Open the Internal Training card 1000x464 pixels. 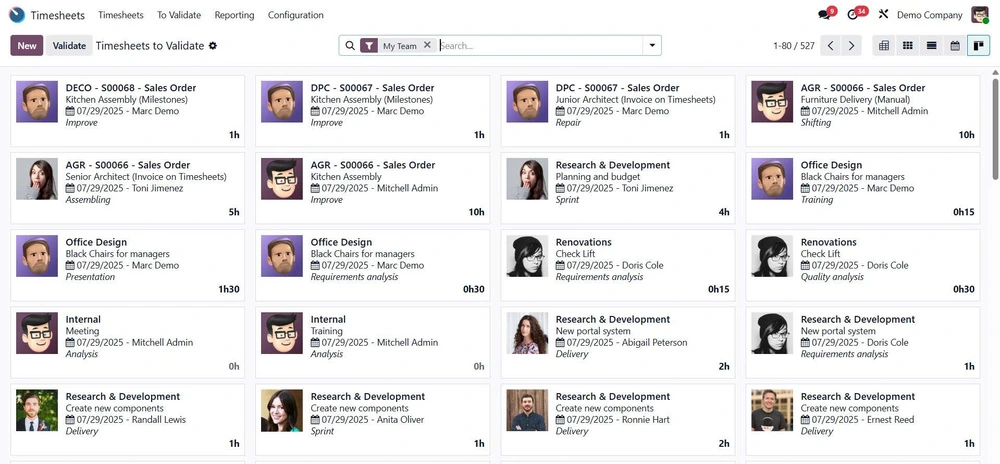[372, 342]
